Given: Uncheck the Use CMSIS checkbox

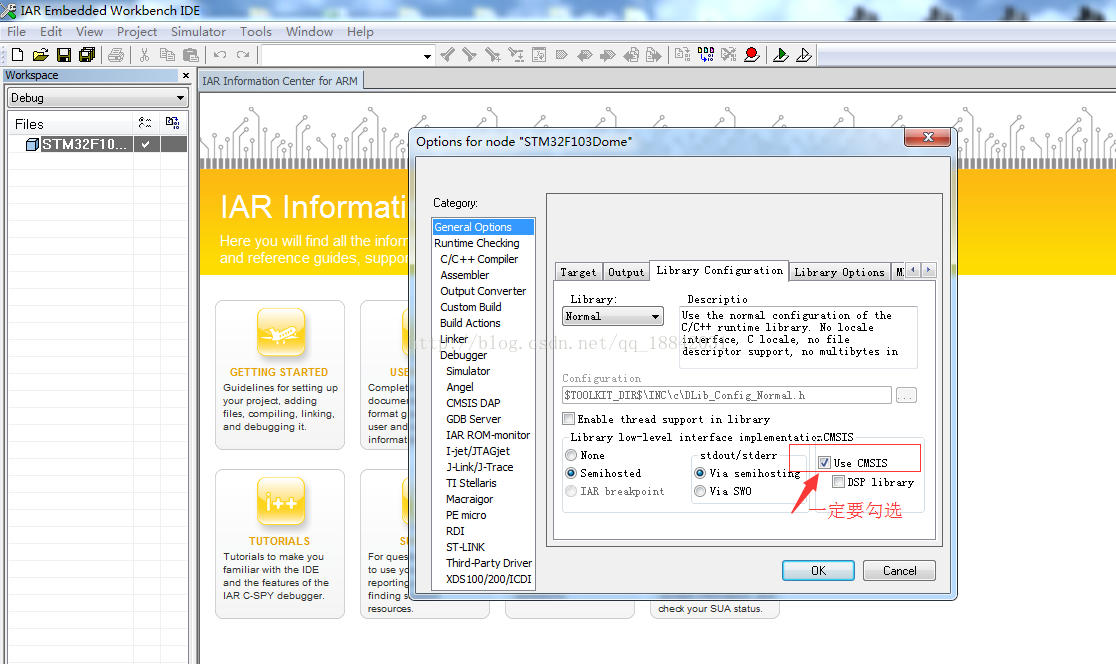Looking at the screenshot, I should point(824,463).
